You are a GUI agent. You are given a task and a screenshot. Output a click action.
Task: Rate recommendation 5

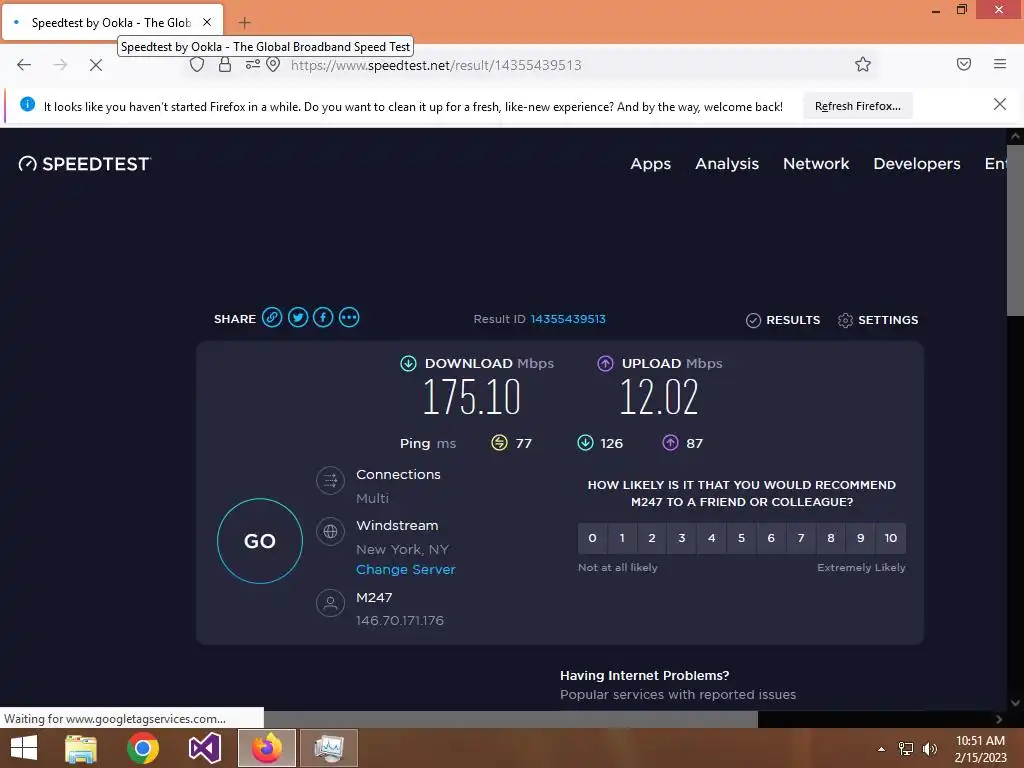(x=741, y=538)
